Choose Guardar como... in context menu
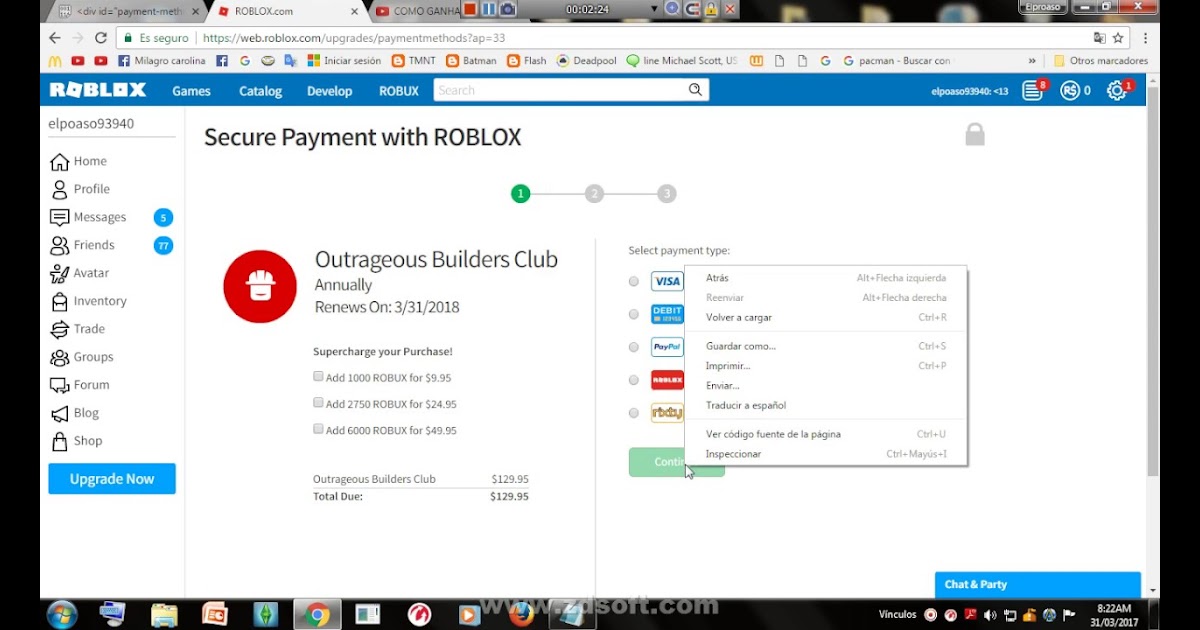The height and width of the screenshot is (630, 1200). pos(826,346)
